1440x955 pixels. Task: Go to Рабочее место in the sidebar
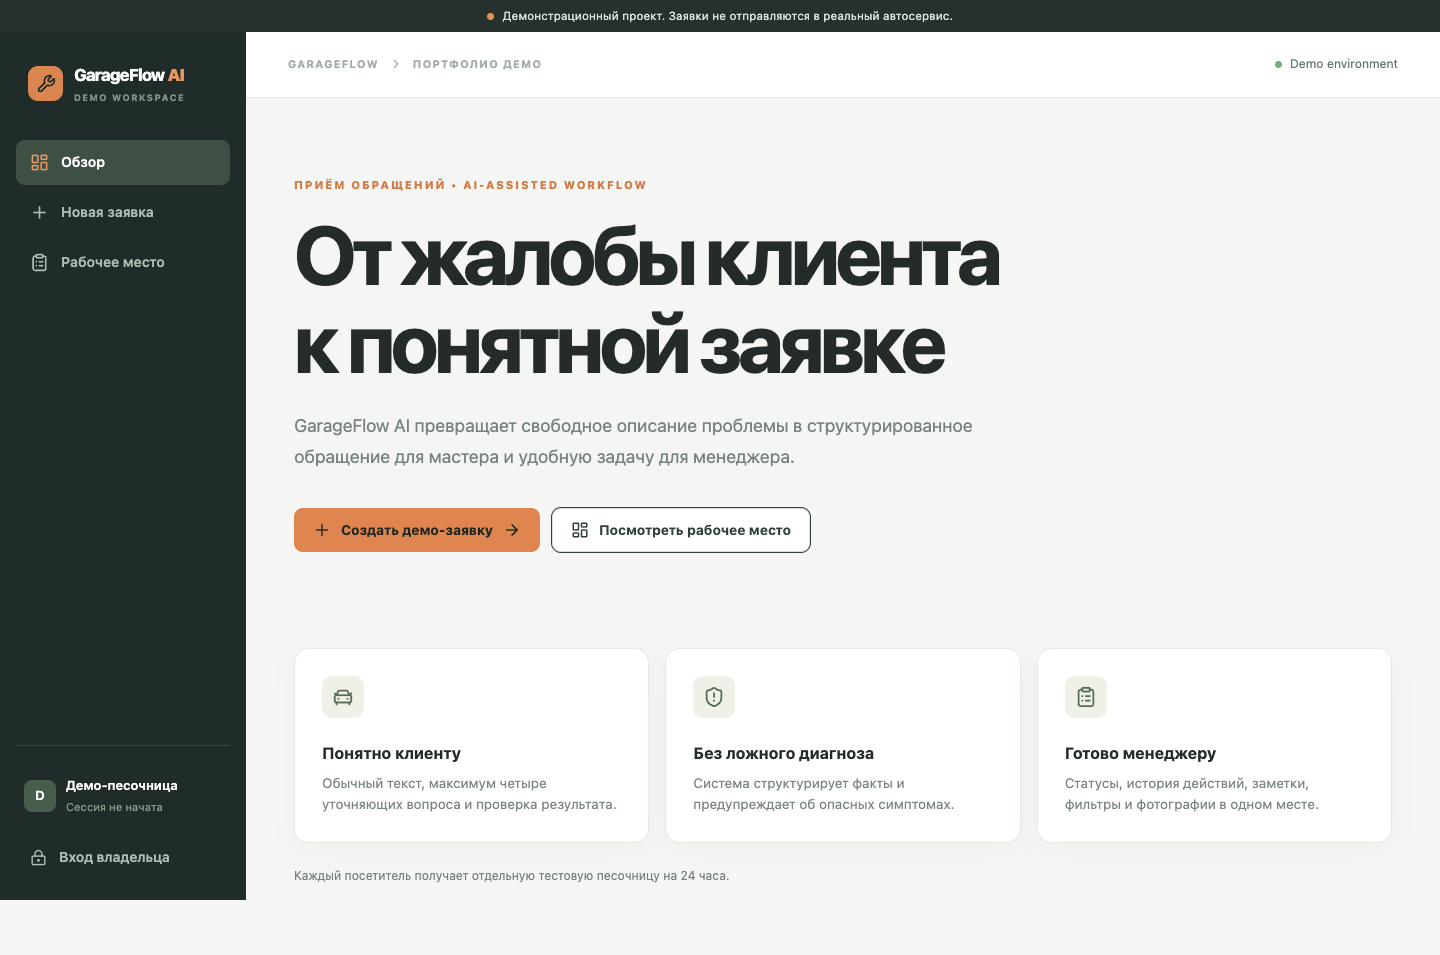click(x=123, y=262)
